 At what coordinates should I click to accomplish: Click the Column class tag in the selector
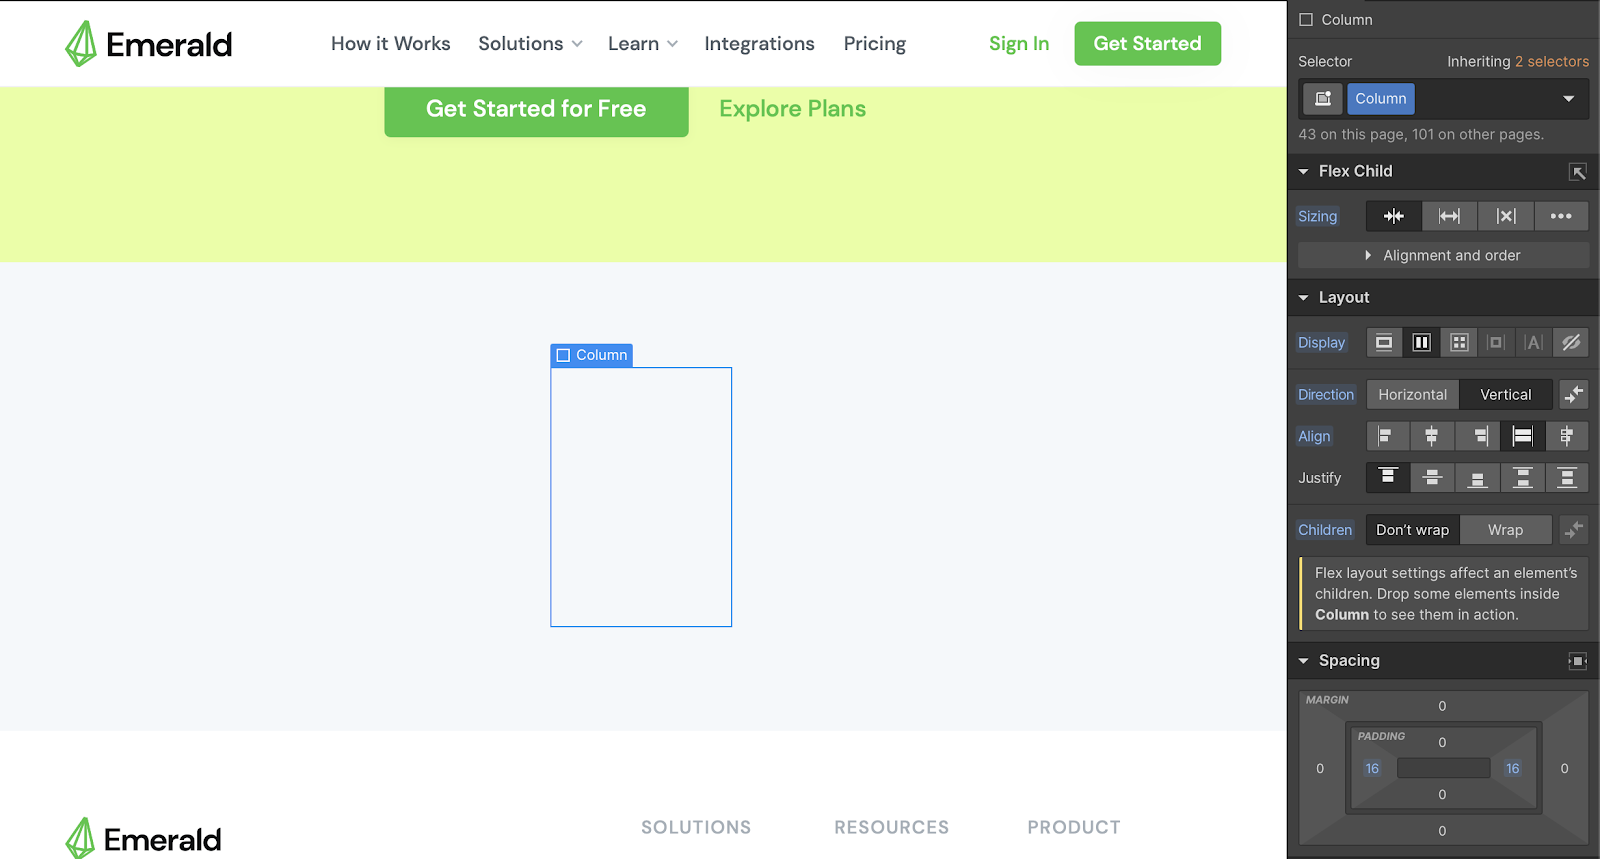[1381, 98]
